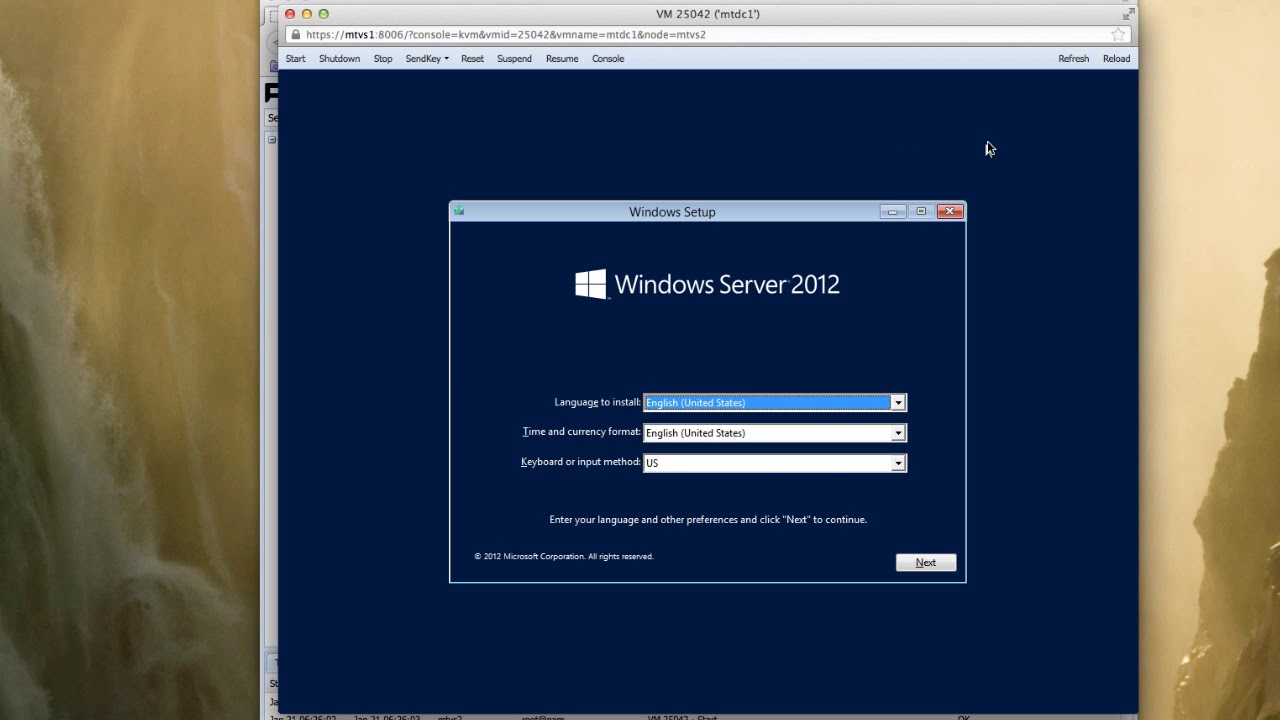
Task: Click the Windows Setup title bar icon
Action: [459, 211]
